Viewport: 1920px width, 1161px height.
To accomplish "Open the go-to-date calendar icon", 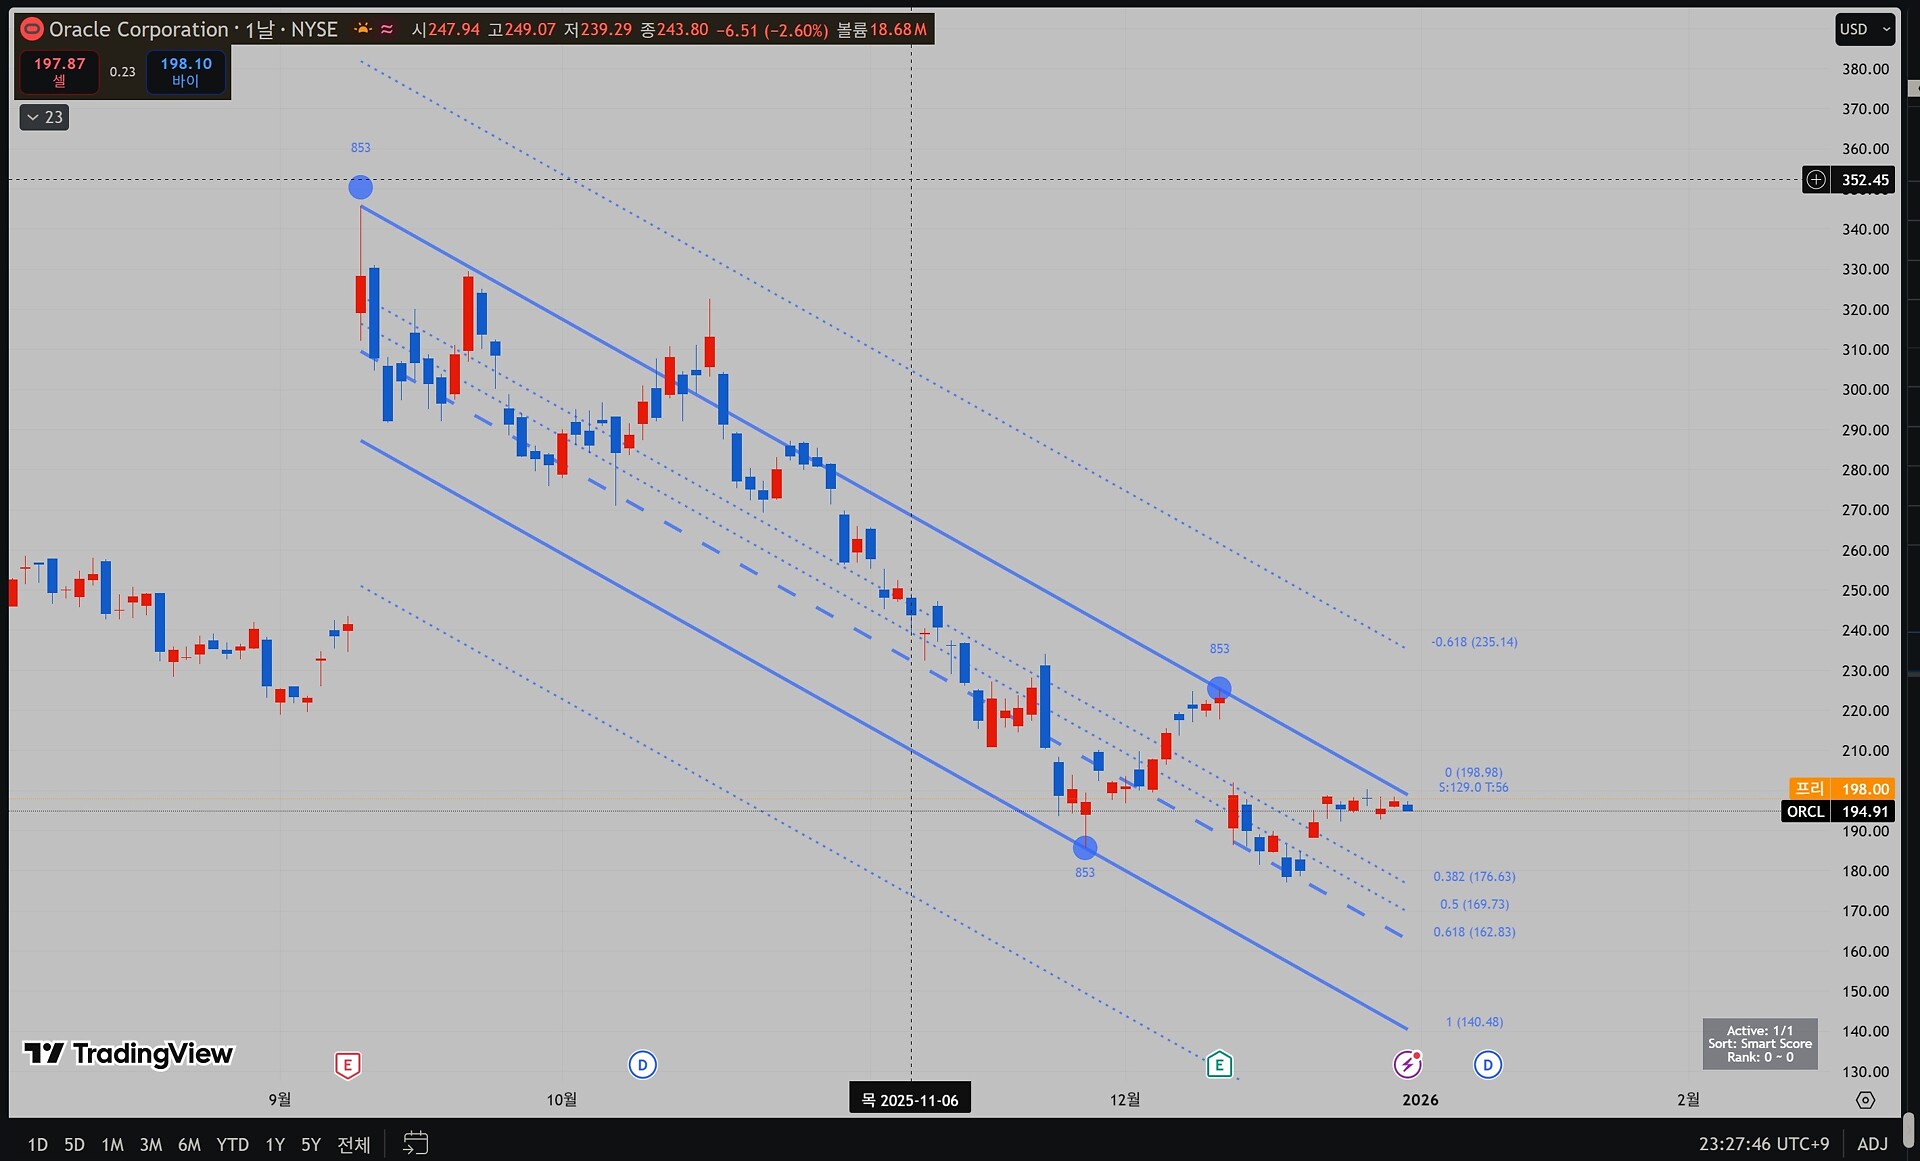I will (415, 1143).
